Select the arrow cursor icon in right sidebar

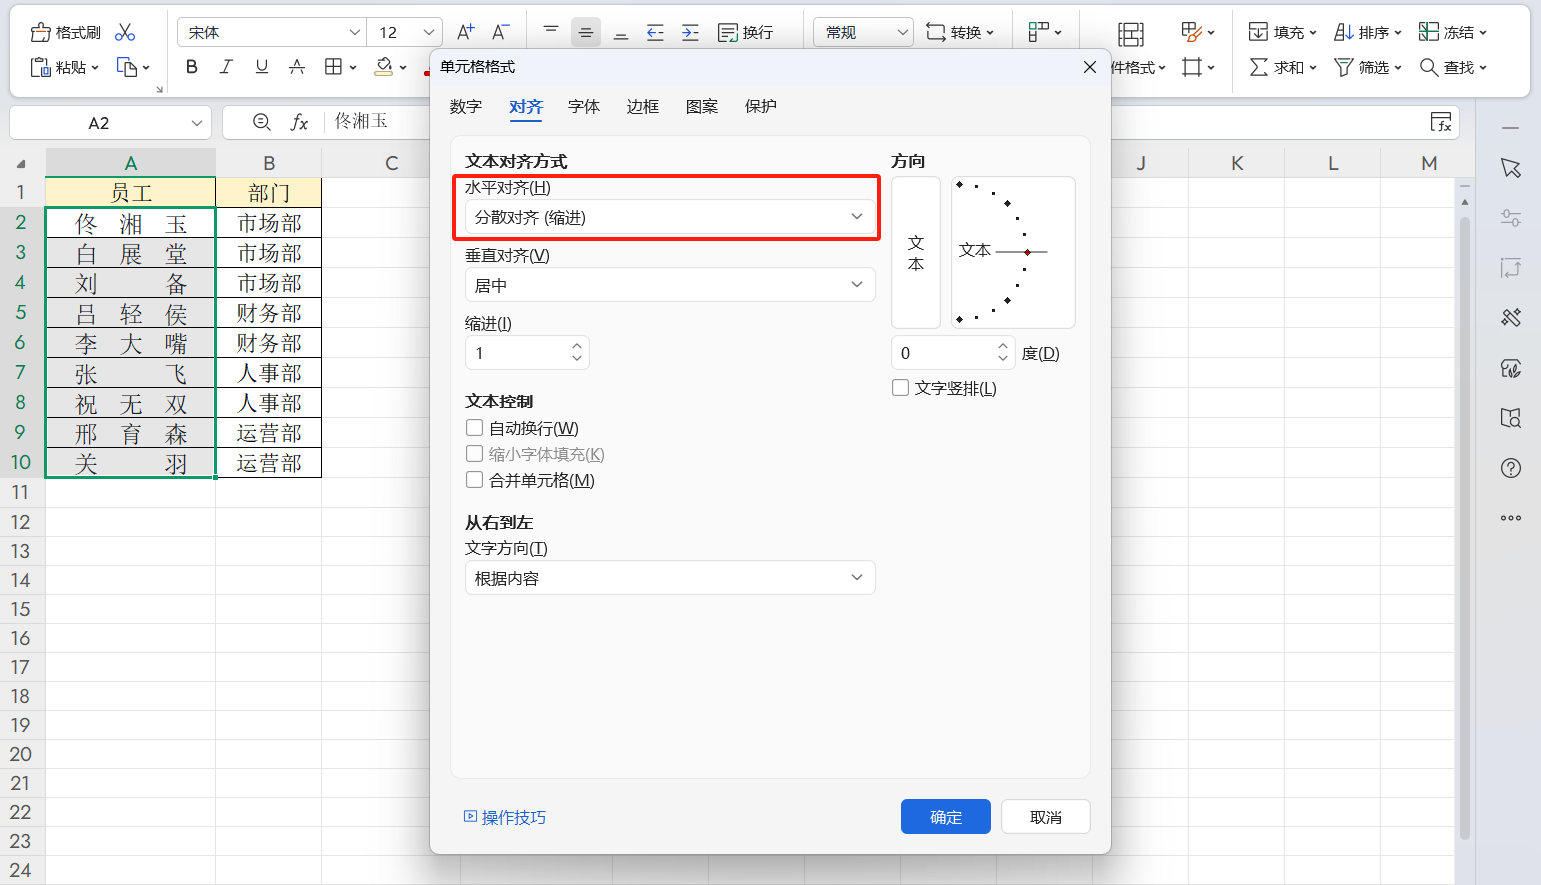(x=1511, y=168)
